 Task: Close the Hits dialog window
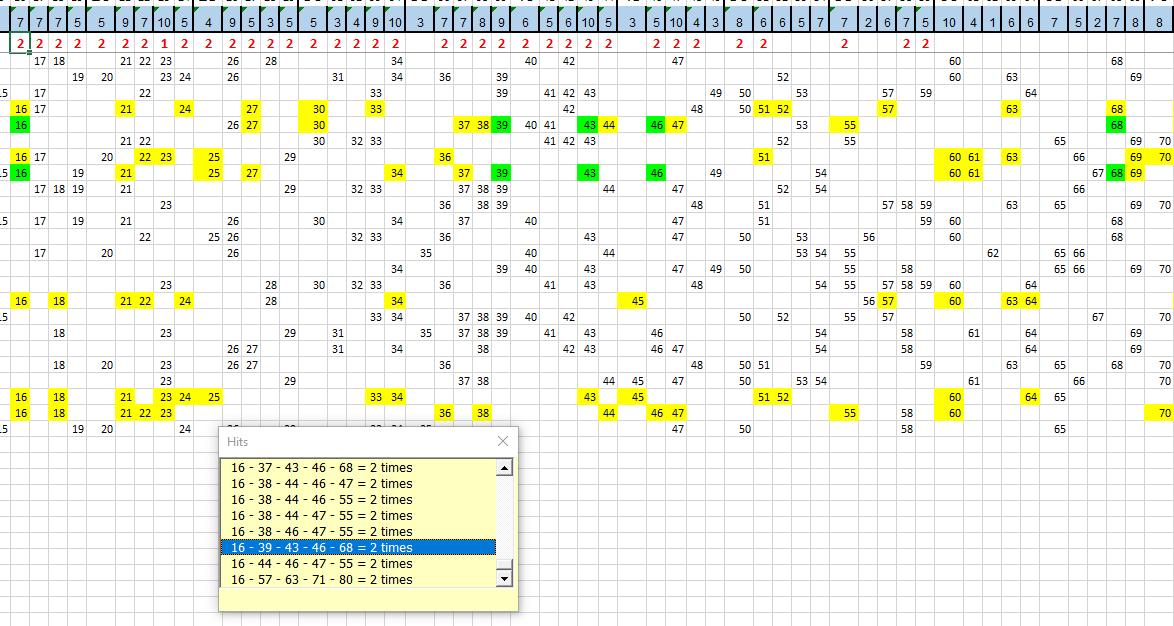click(502, 441)
